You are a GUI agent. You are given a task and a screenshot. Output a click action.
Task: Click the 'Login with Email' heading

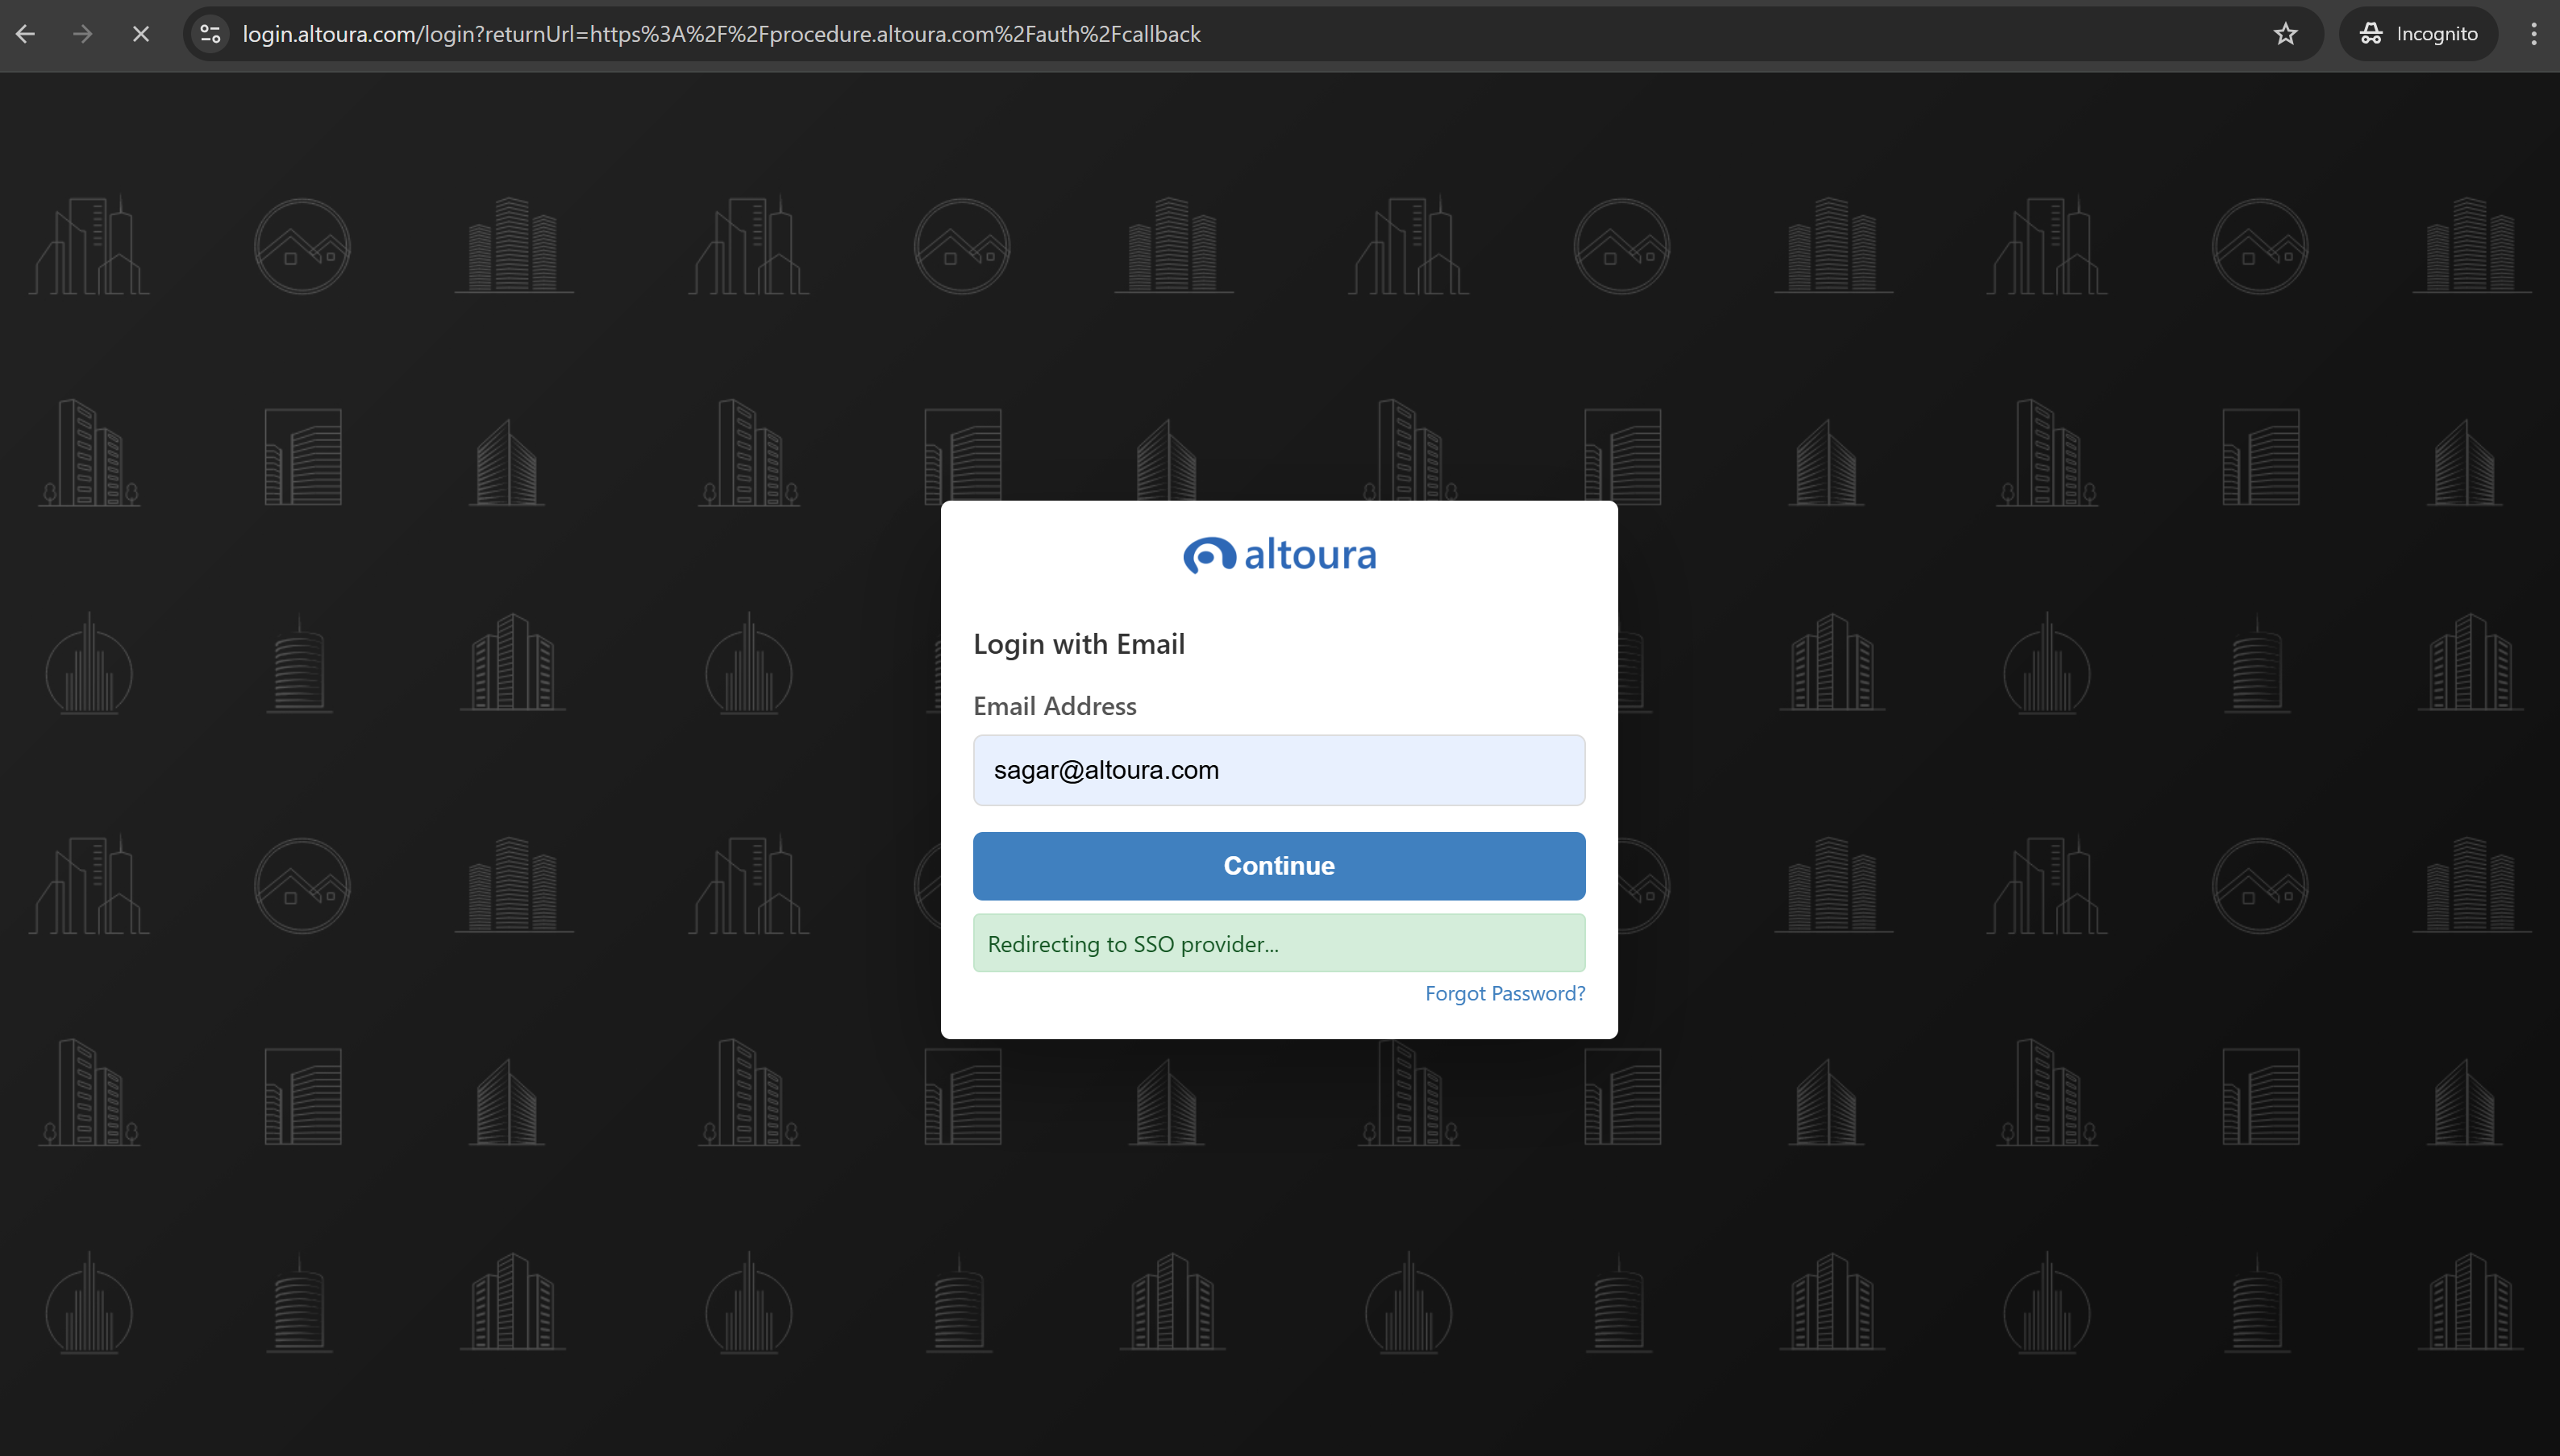(1079, 644)
